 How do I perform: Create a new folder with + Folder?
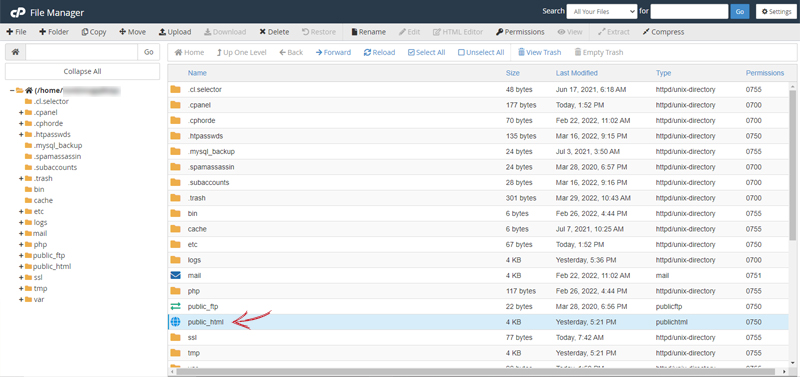54,32
